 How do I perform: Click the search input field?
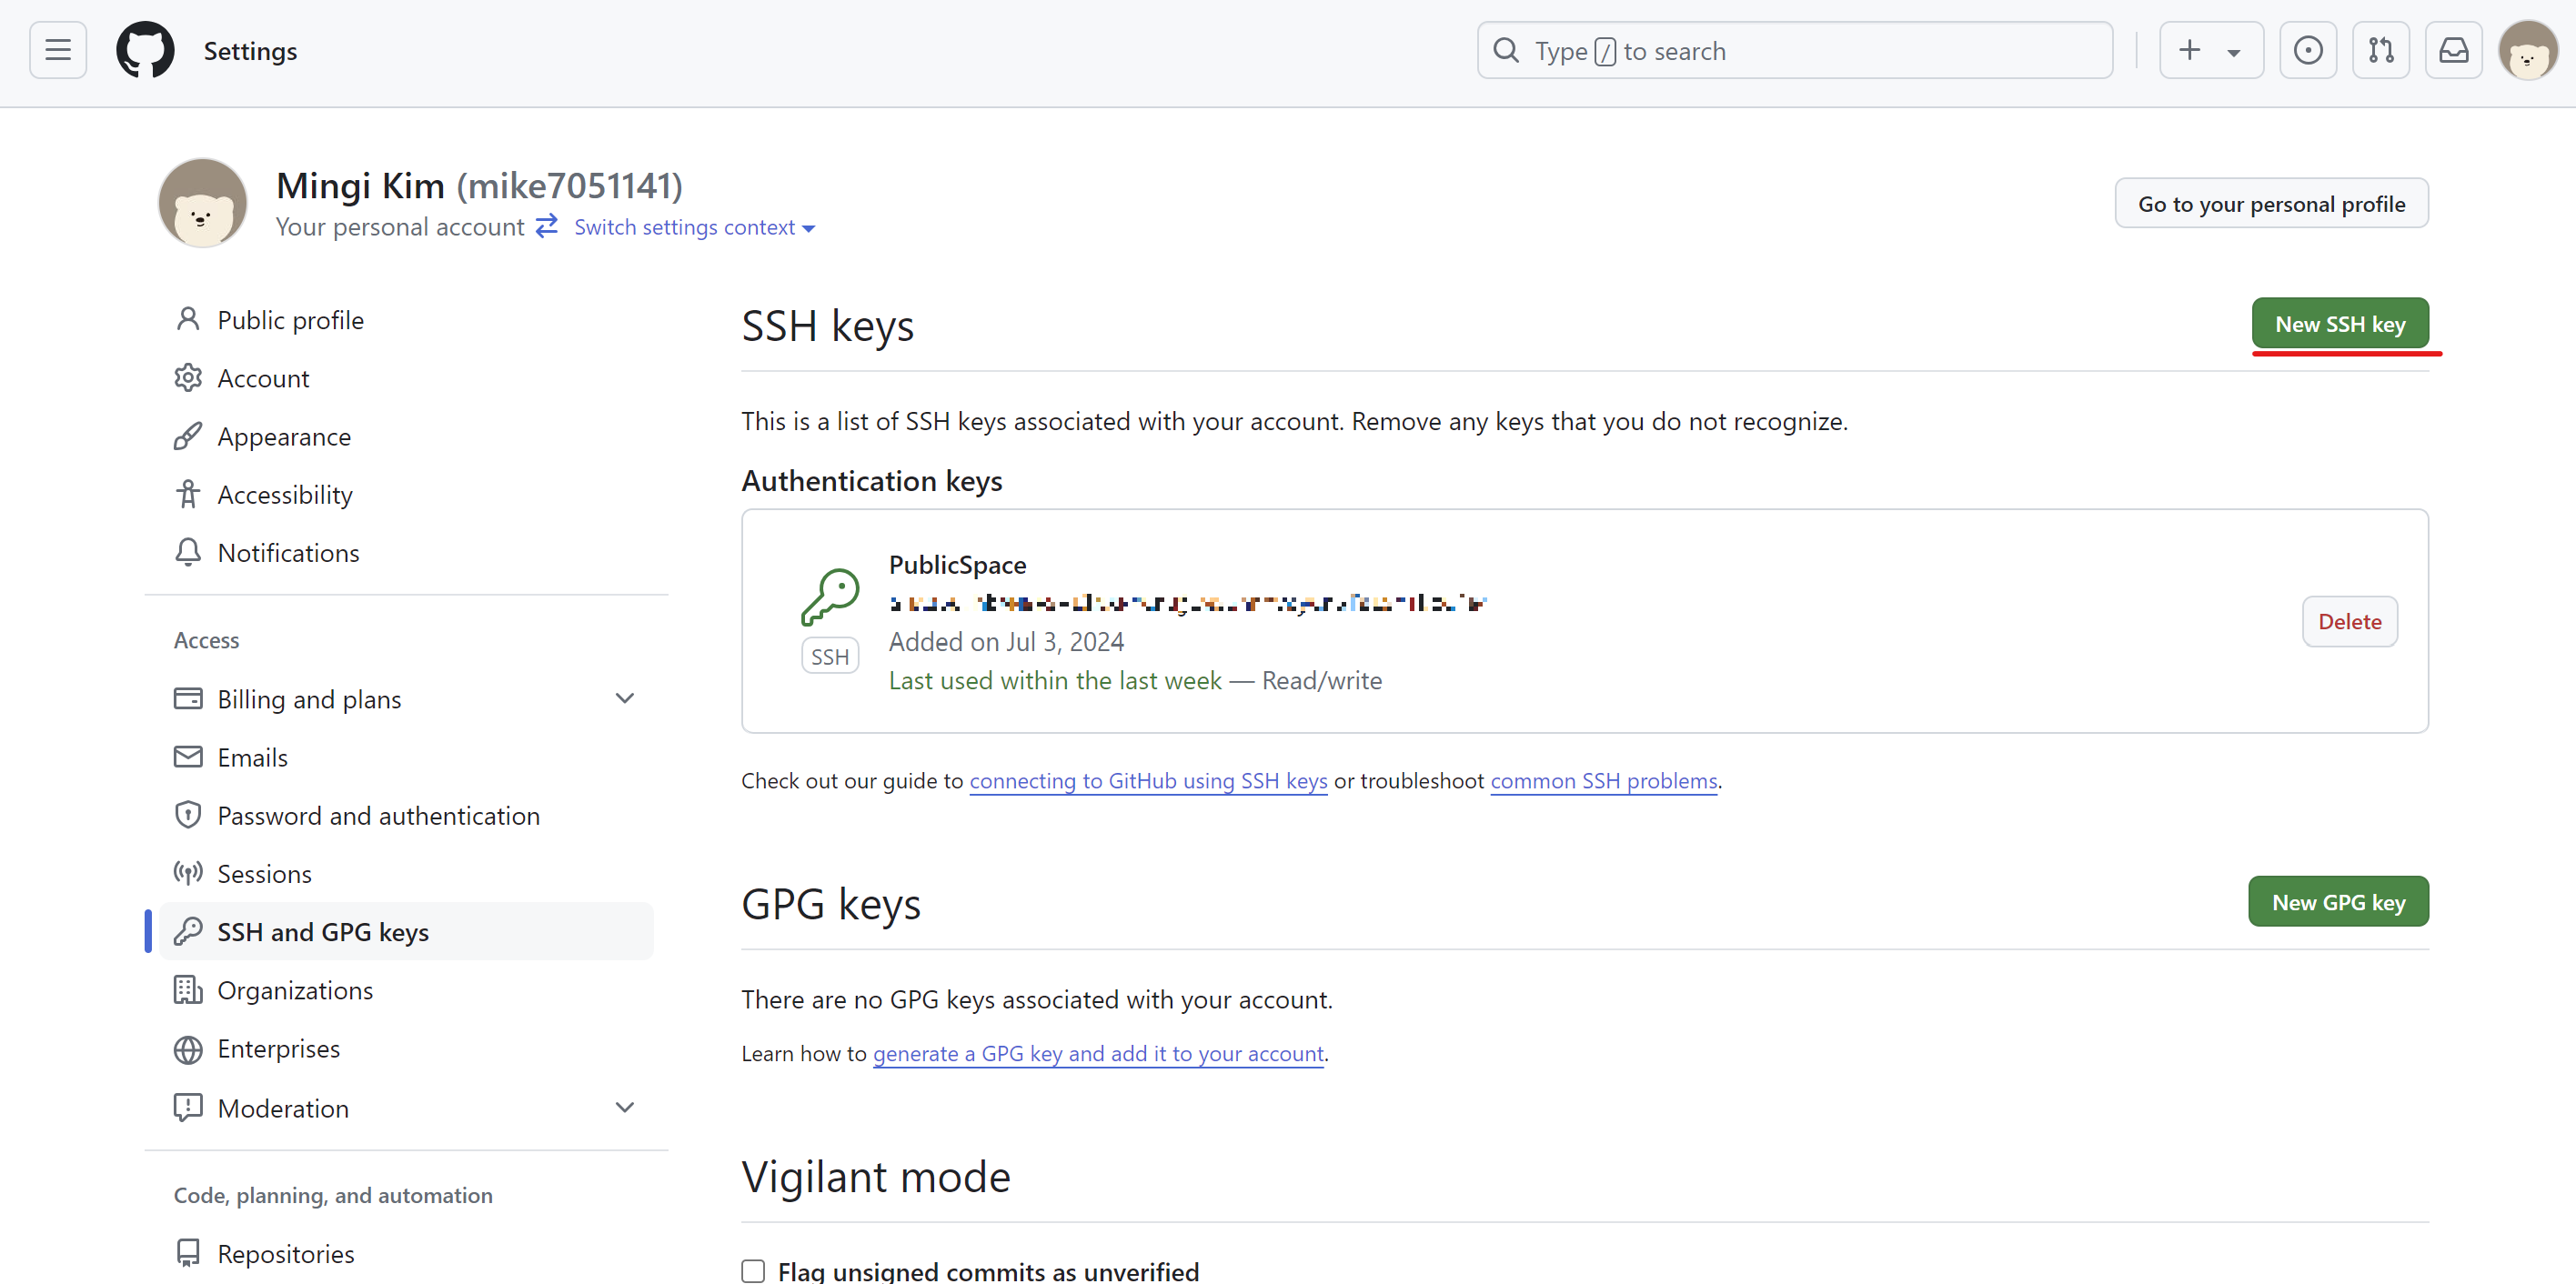1794,50
